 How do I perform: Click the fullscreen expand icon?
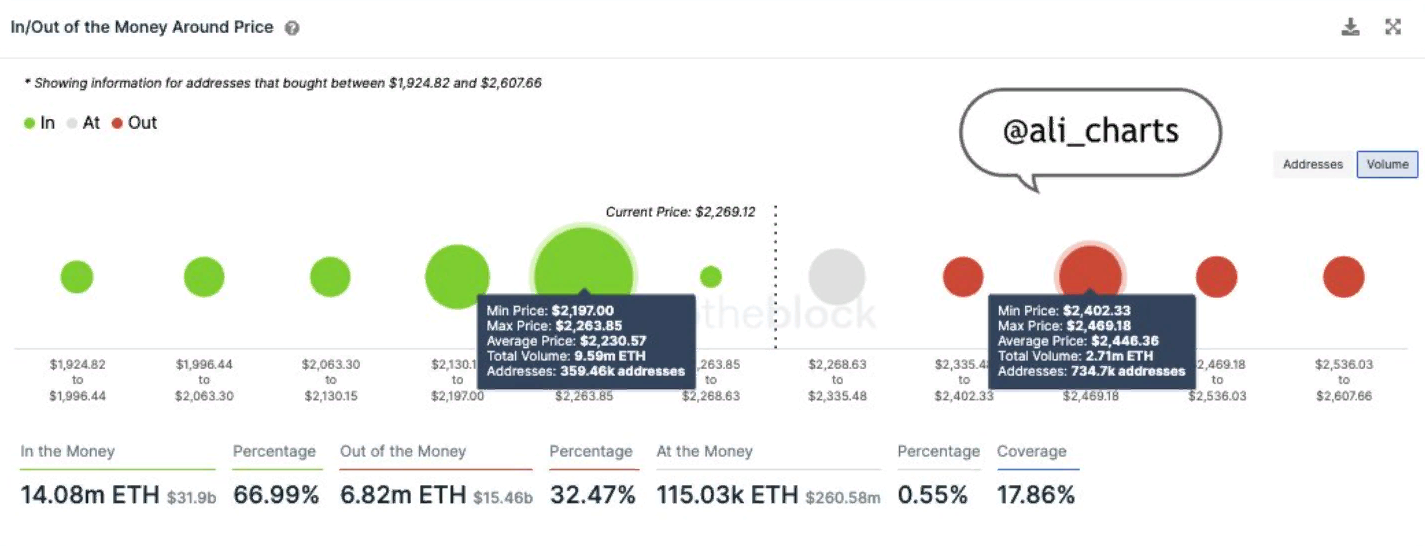[x=1392, y=27]
